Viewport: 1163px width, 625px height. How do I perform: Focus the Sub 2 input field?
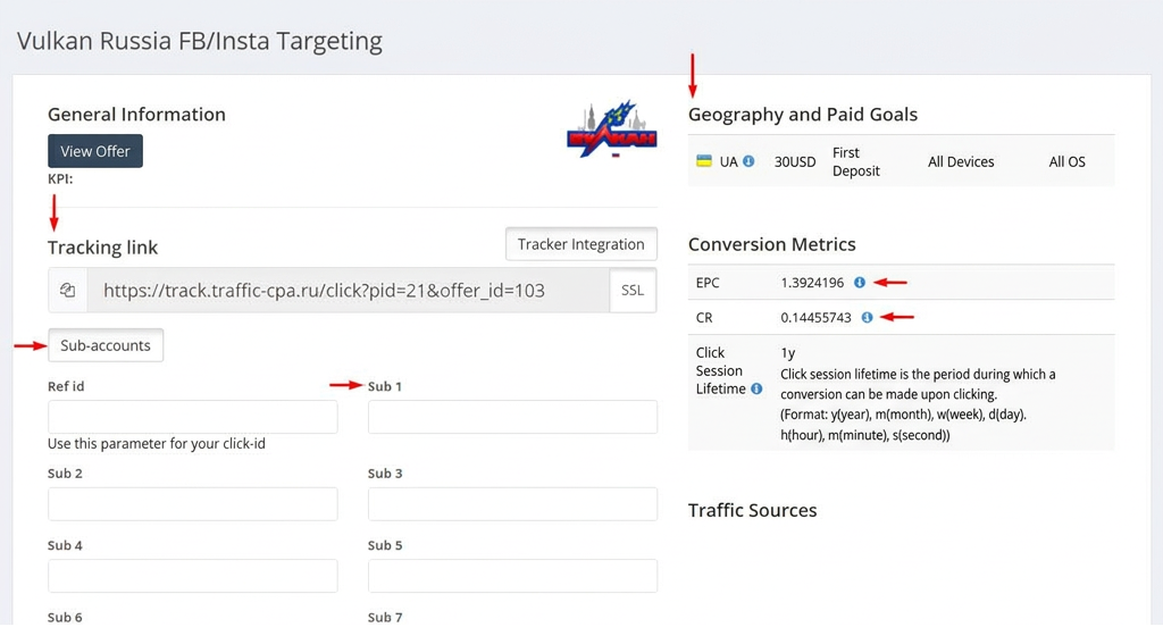click(193, 503)
